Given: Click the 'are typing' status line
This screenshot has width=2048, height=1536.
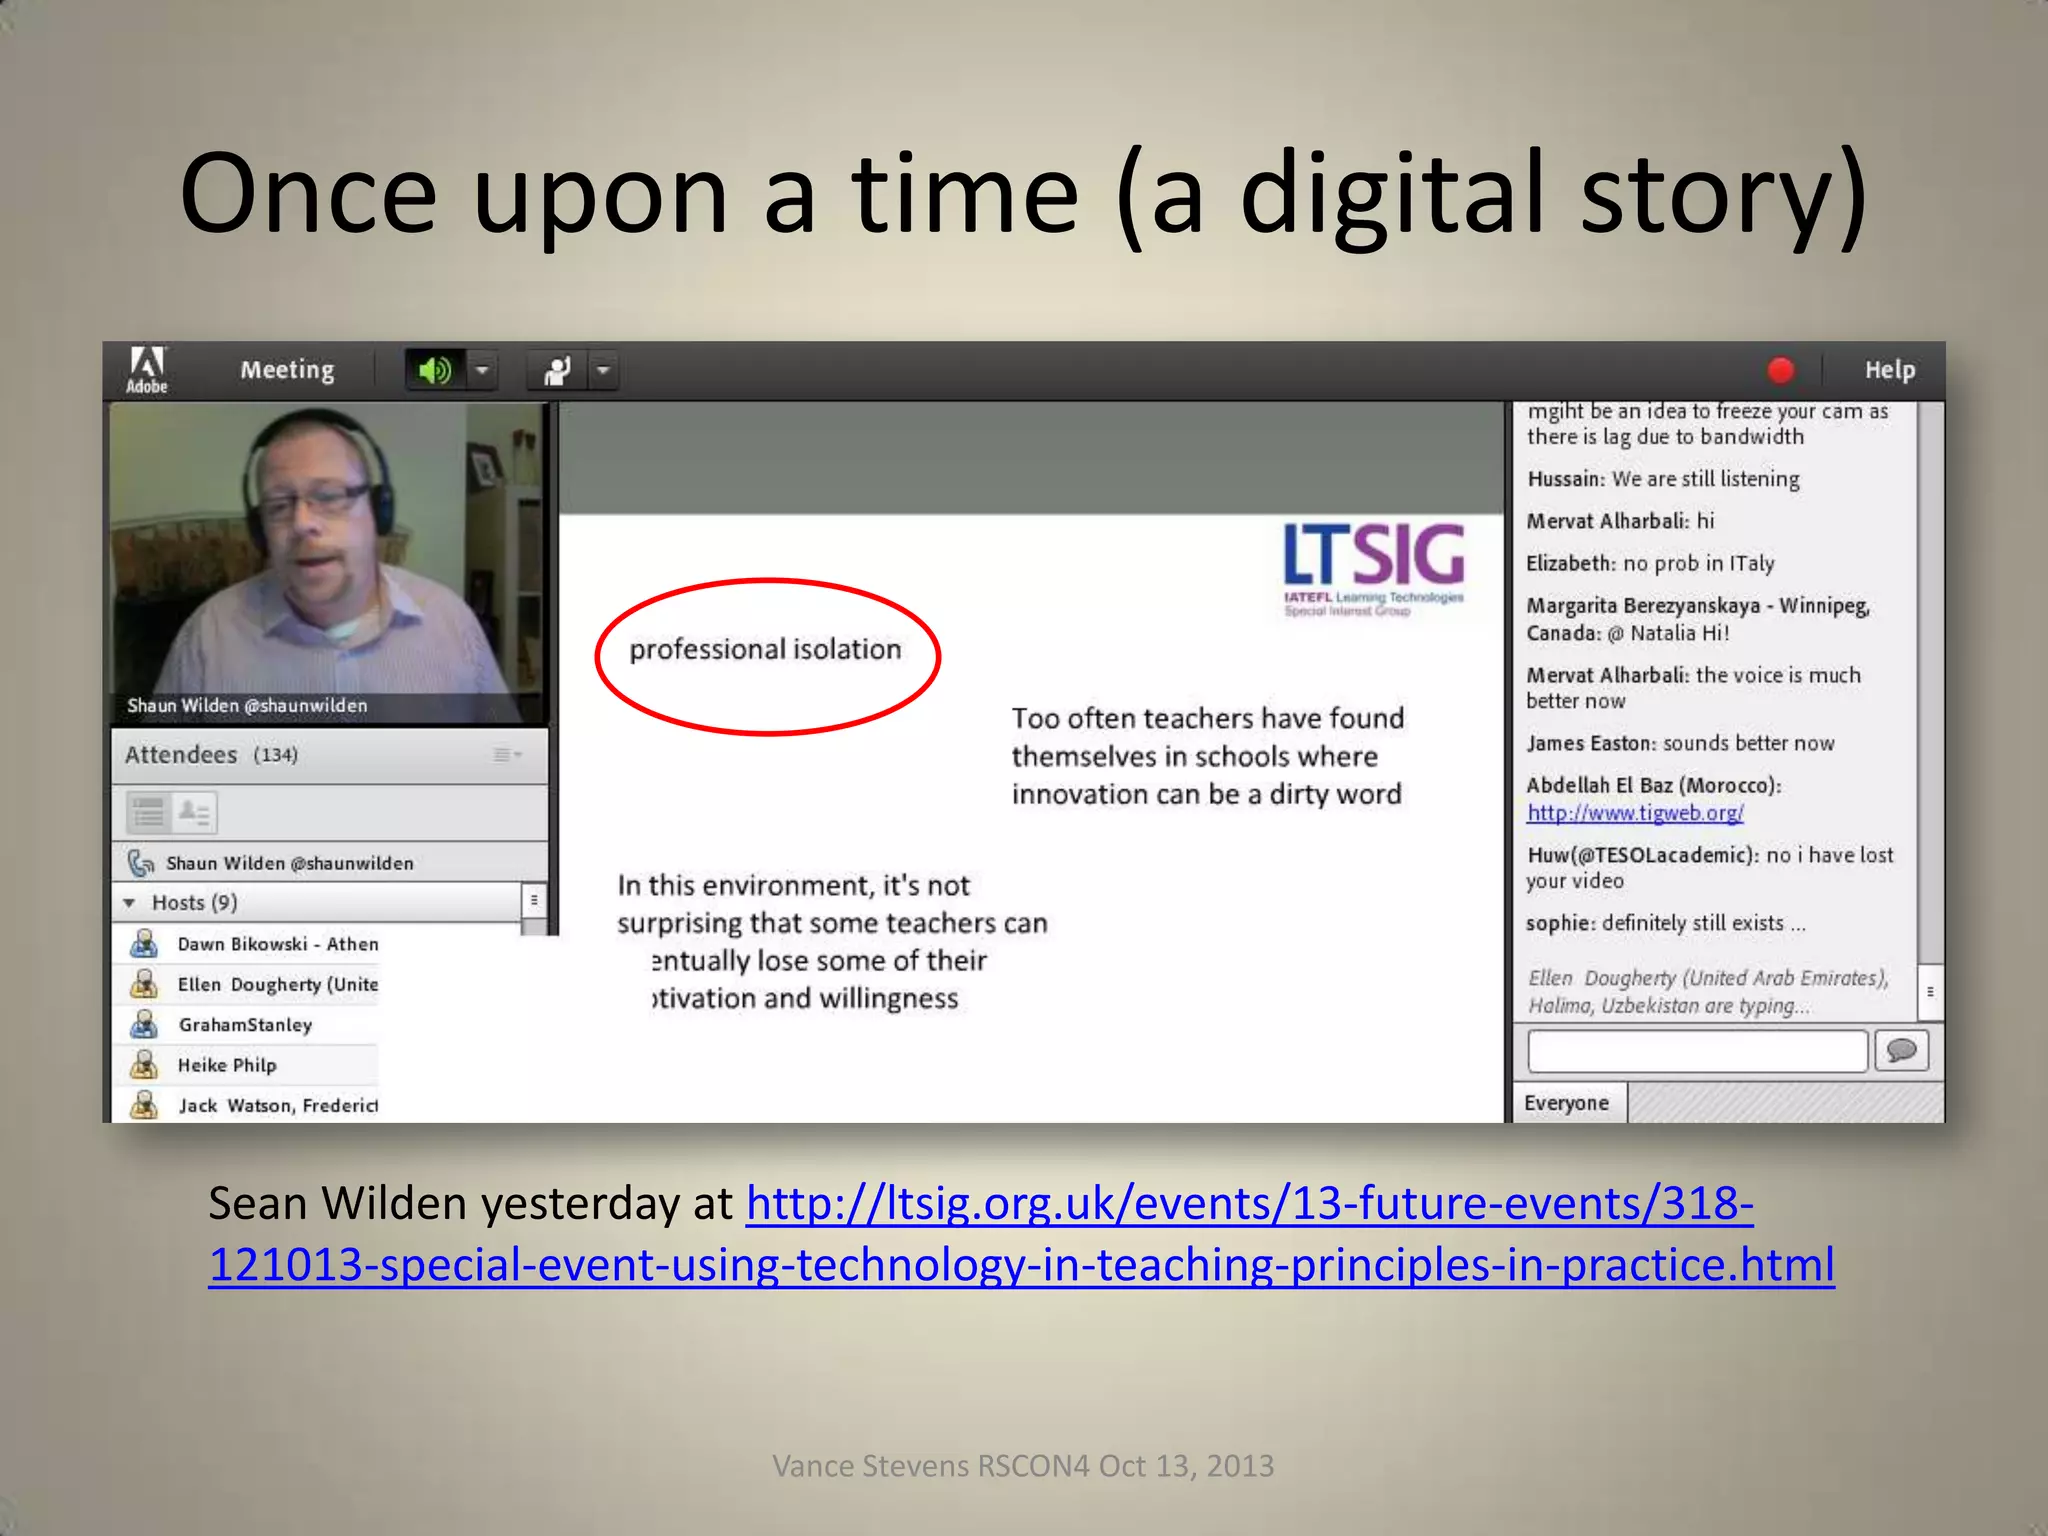Looking at the screenshot, I should tap(1708, 991).
